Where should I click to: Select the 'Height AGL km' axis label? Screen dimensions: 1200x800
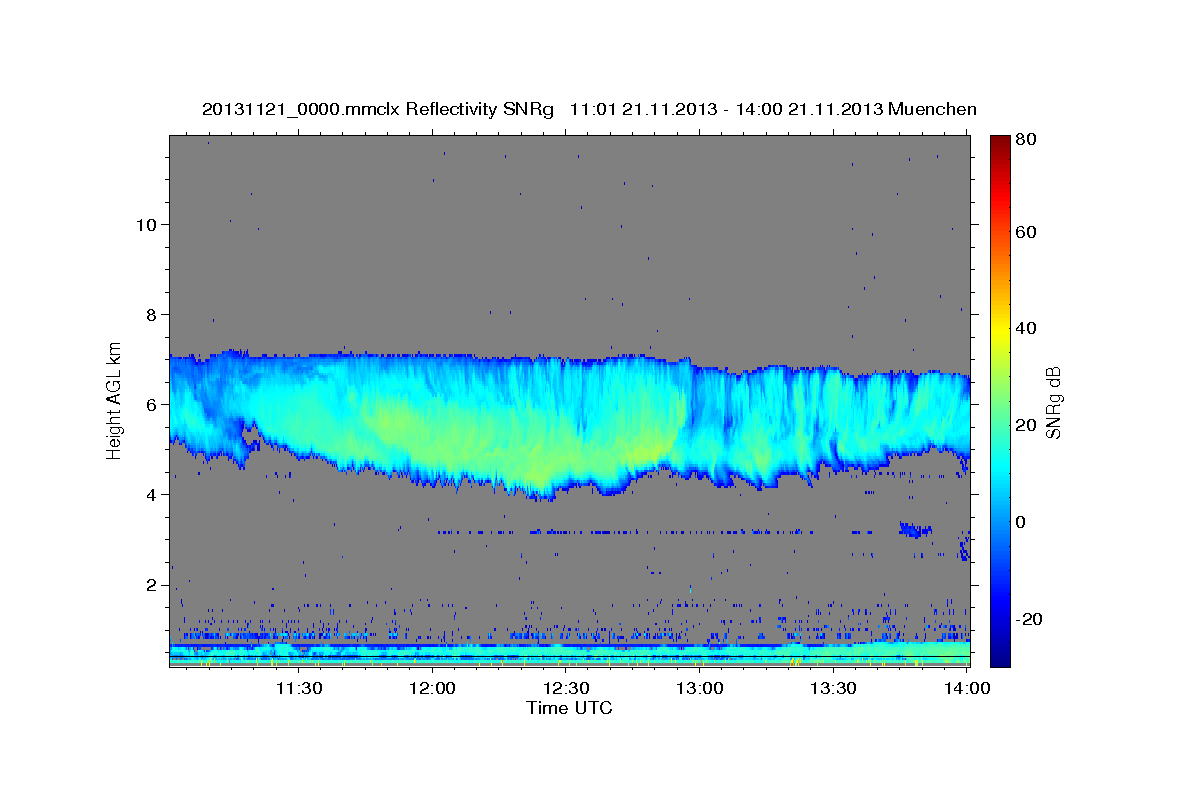(115, 399)
